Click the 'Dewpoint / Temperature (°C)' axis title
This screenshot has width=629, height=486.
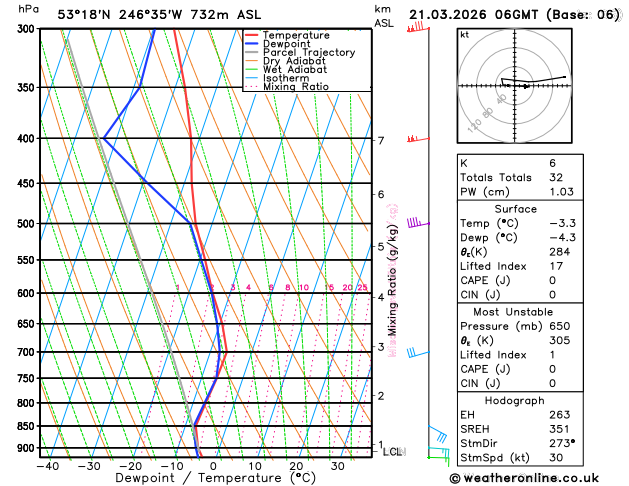(215, 478)
